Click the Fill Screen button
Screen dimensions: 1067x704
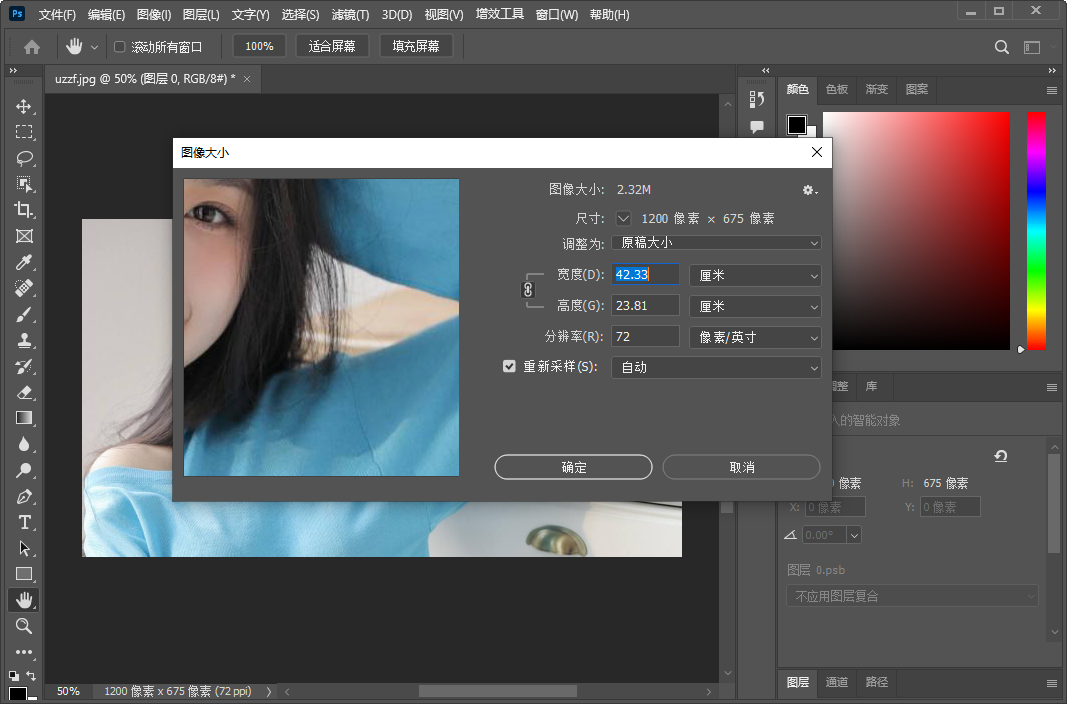tap(416, 46)
